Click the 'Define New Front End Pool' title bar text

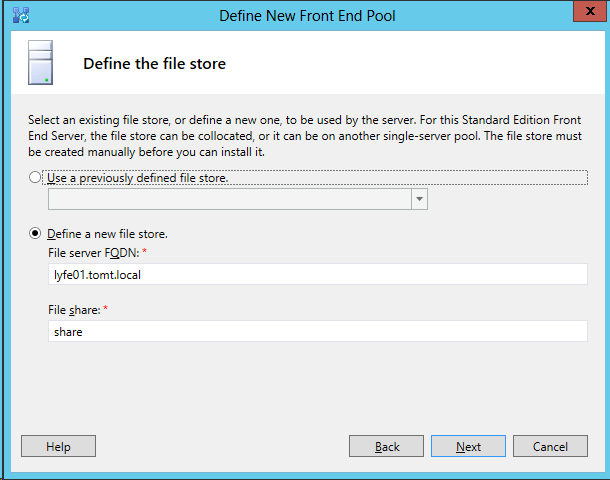click(307, 16)
